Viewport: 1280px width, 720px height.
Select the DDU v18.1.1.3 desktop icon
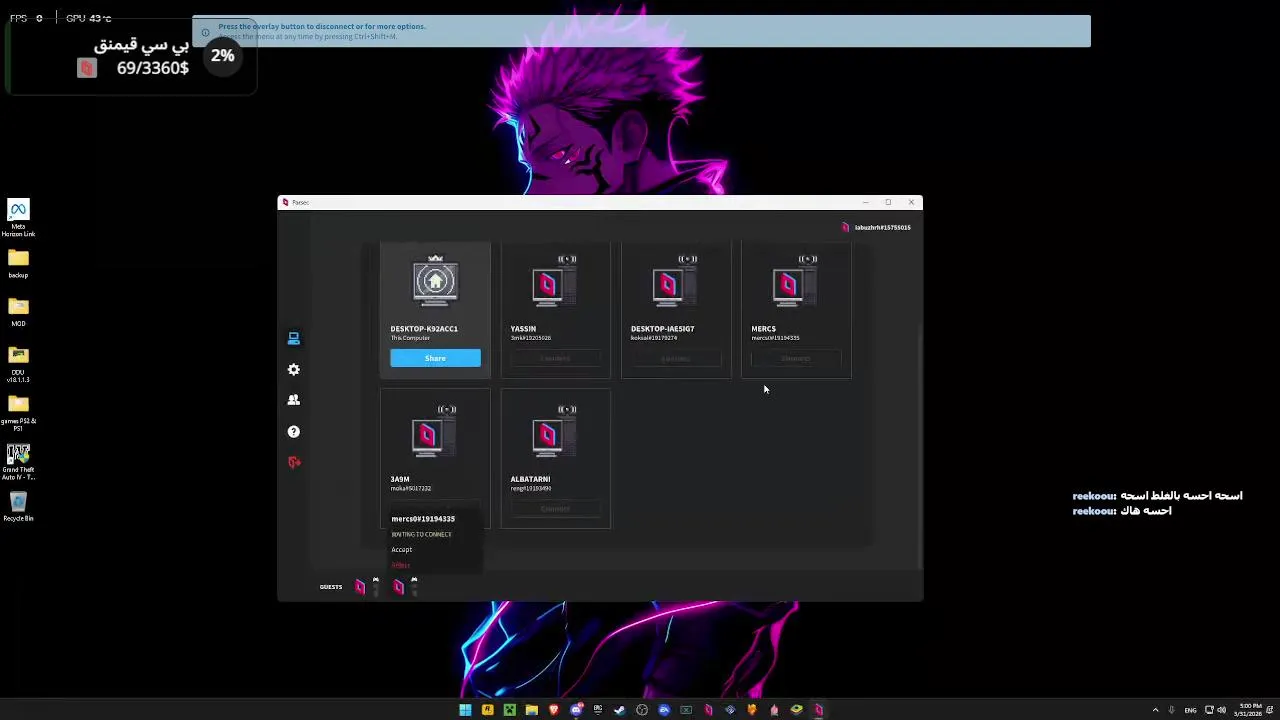pos(18,364)
